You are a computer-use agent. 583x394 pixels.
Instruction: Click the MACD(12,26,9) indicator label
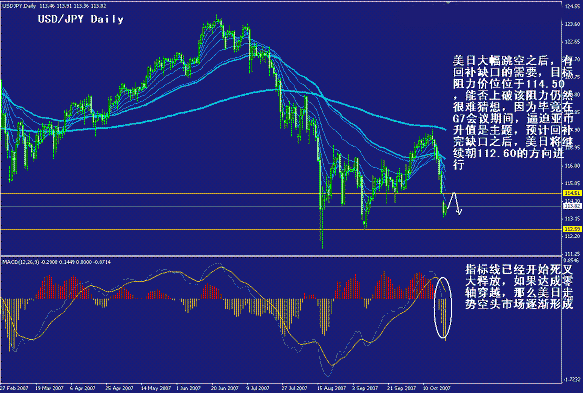click(56, 262)
